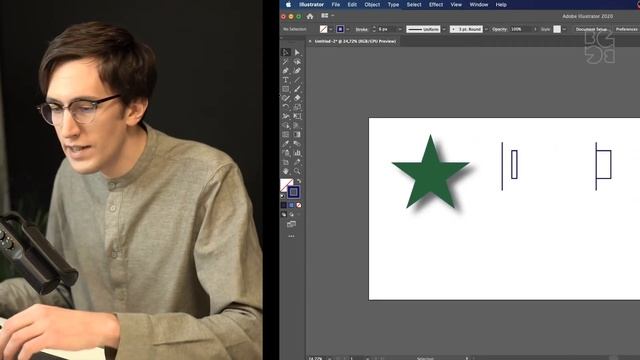640x360 pixels.
Task: Pick the Magic Wand tool
Action: click(x=286, y=62)
